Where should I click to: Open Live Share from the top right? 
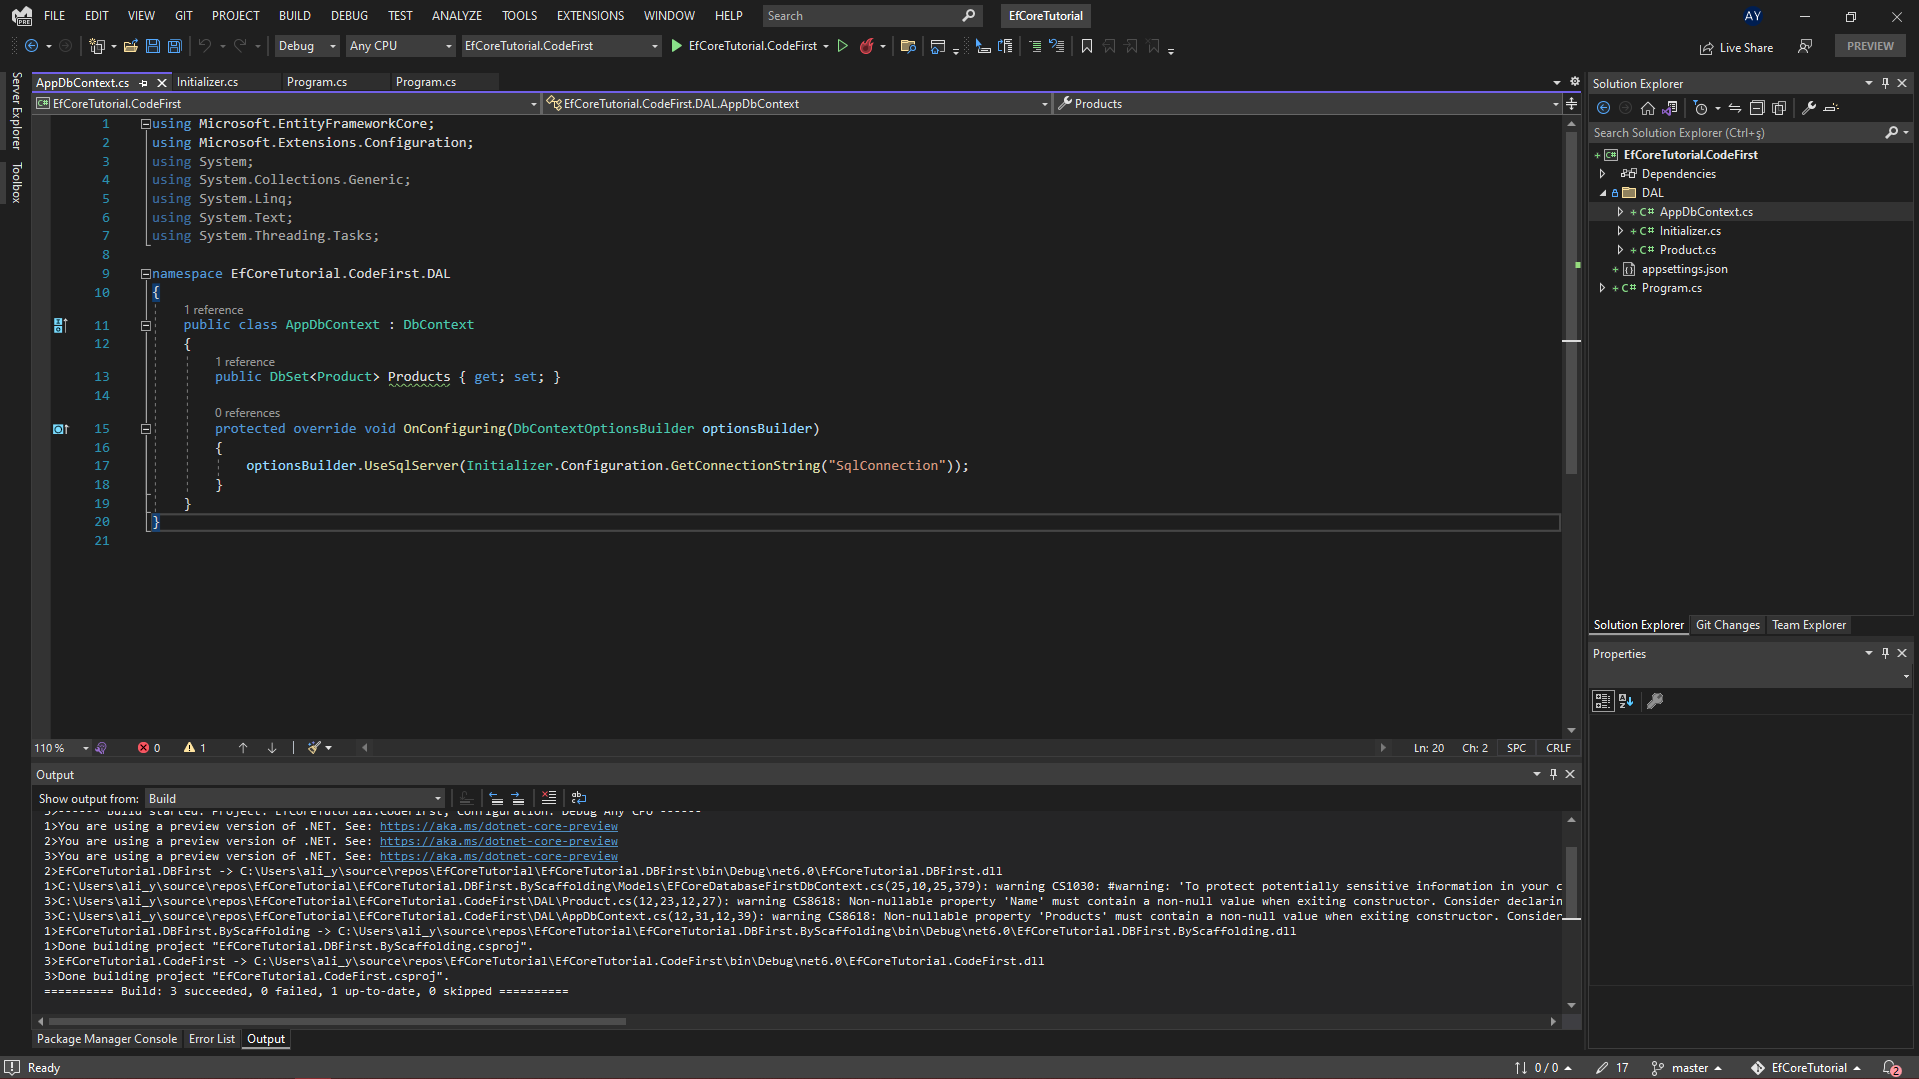[1737, 47]
